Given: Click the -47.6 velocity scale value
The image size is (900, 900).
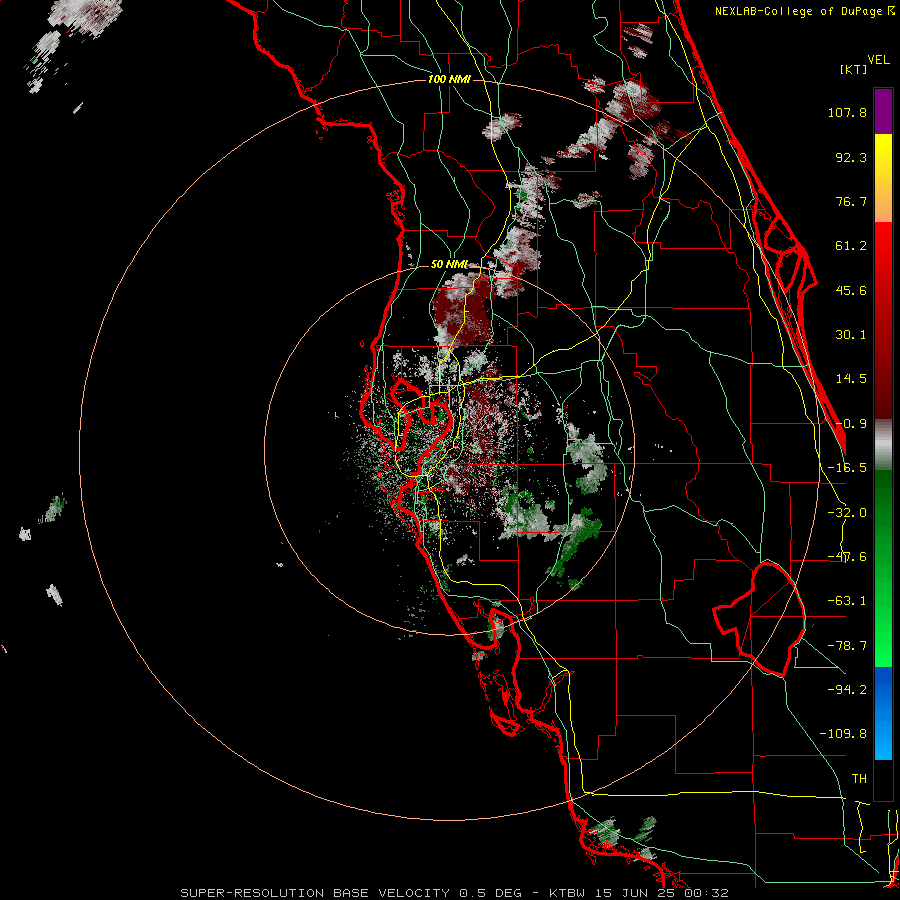Looking at the screenshot, I should point(847,557).
